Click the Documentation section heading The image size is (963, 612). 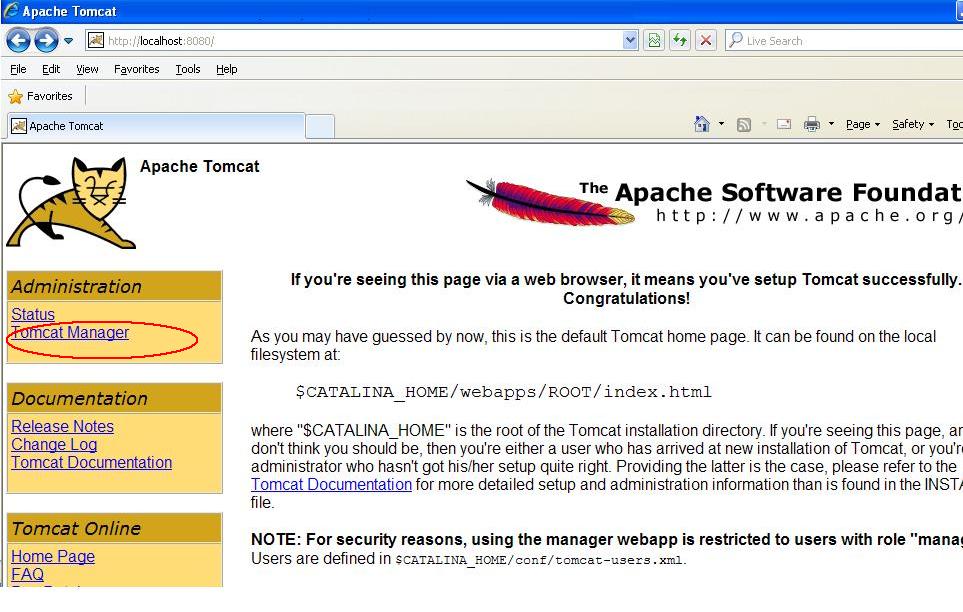click(x=79, y=399)
